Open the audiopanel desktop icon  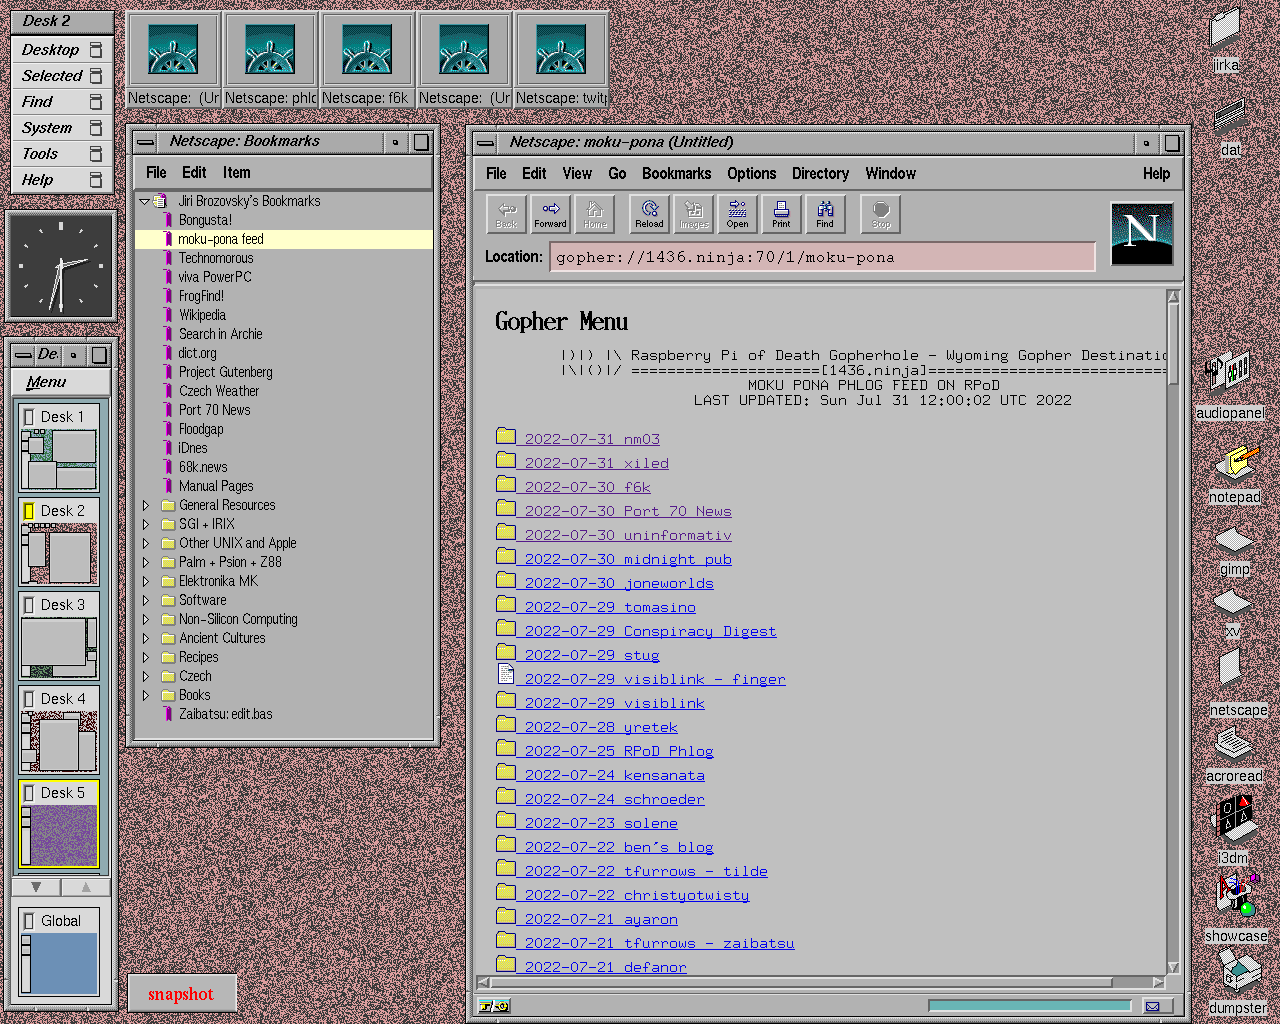(1229, 372)
